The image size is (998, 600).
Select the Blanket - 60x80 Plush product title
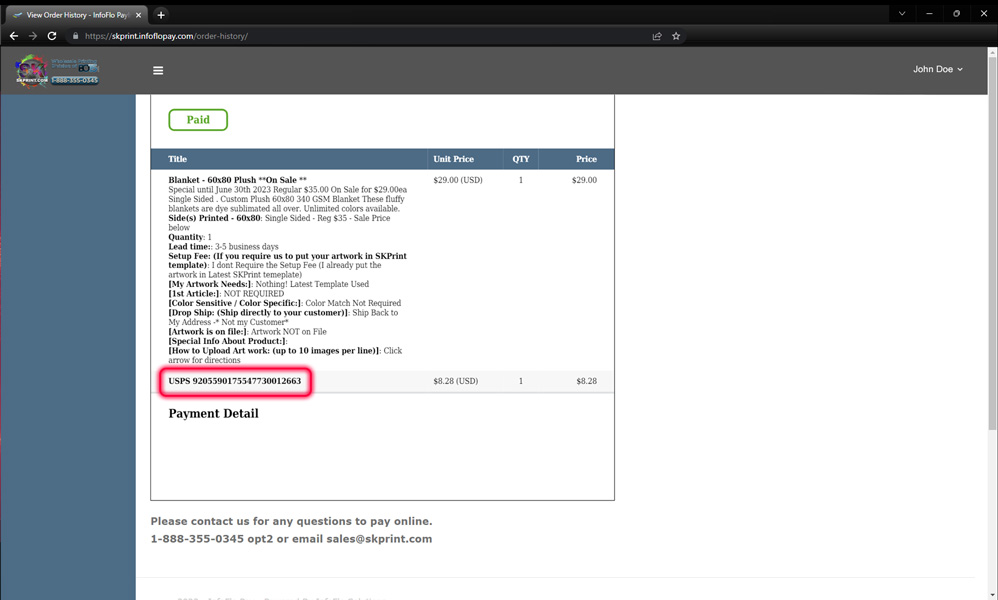[237, 180]
